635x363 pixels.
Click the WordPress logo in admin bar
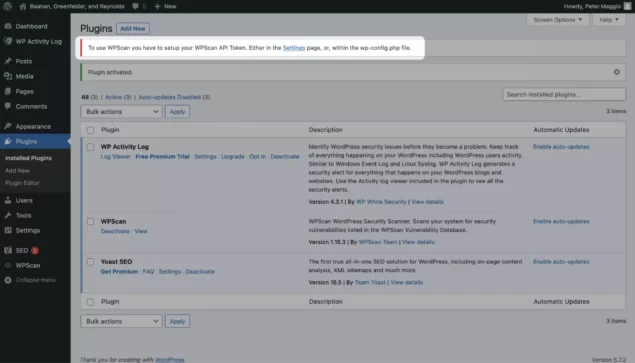coord(8,6)
